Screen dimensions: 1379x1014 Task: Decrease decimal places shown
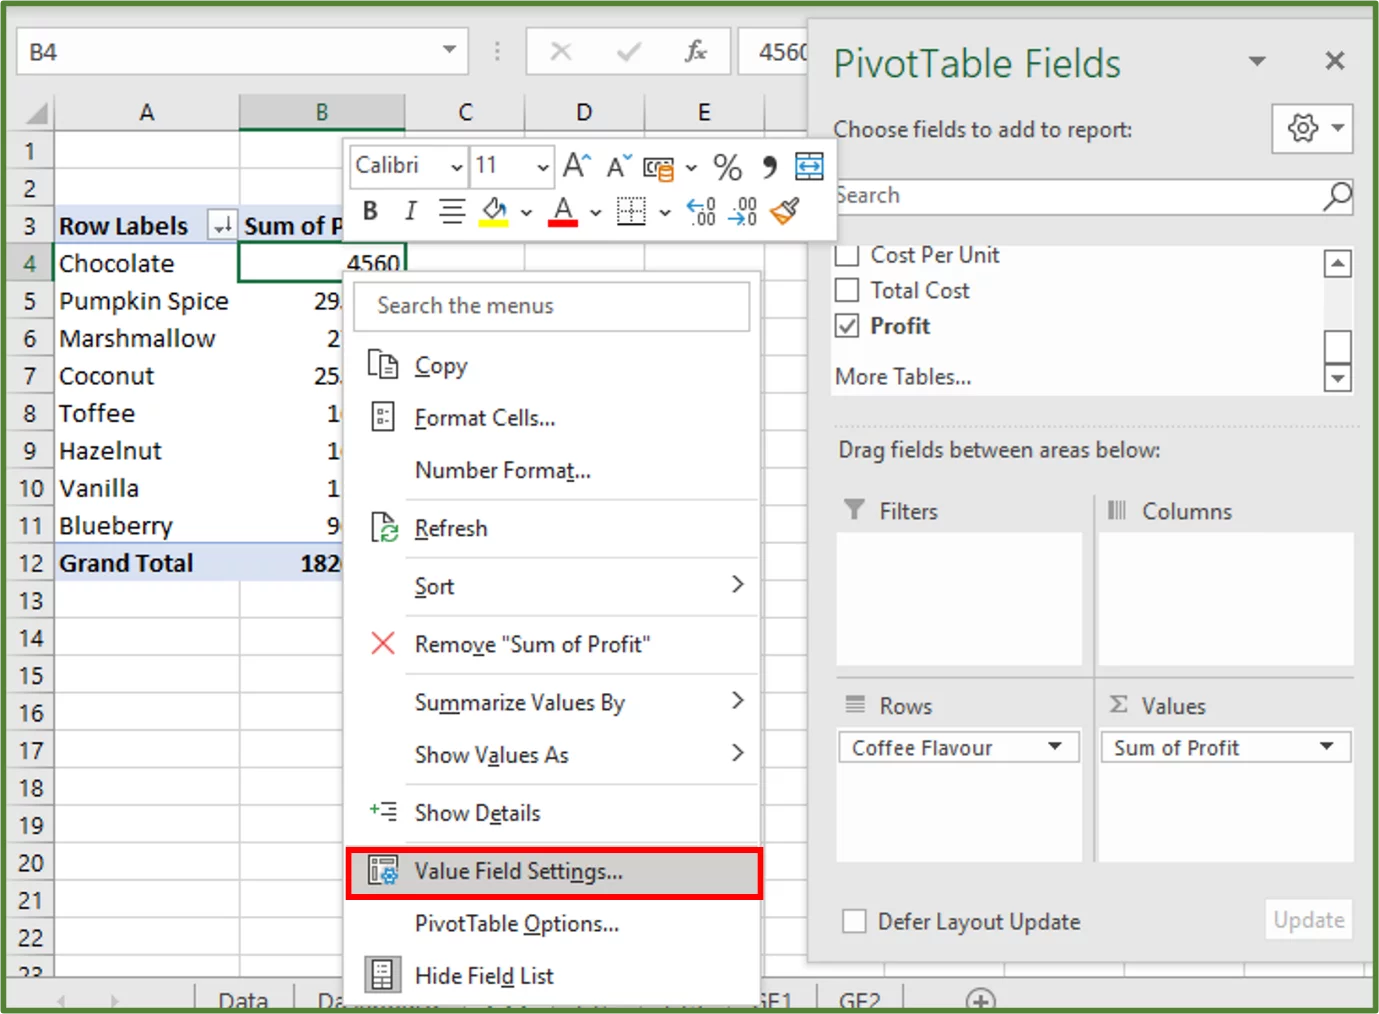click(x=742, y=211)
